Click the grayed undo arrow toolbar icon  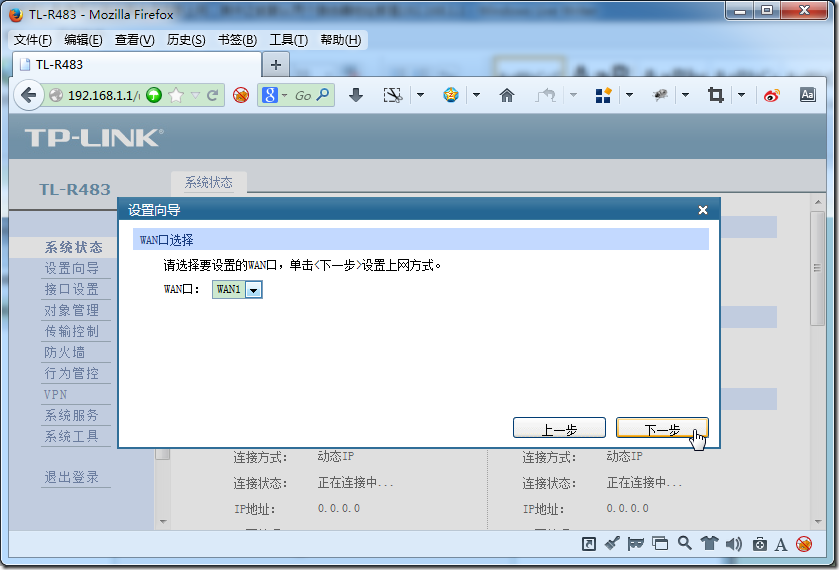pyautogui.click(x=545, y=95)
